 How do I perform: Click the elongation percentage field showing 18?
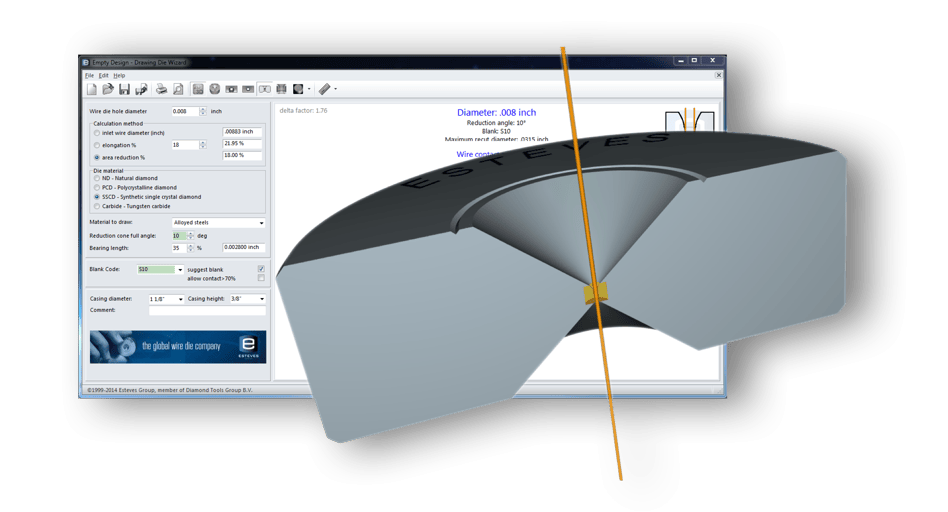click(185, 145)
